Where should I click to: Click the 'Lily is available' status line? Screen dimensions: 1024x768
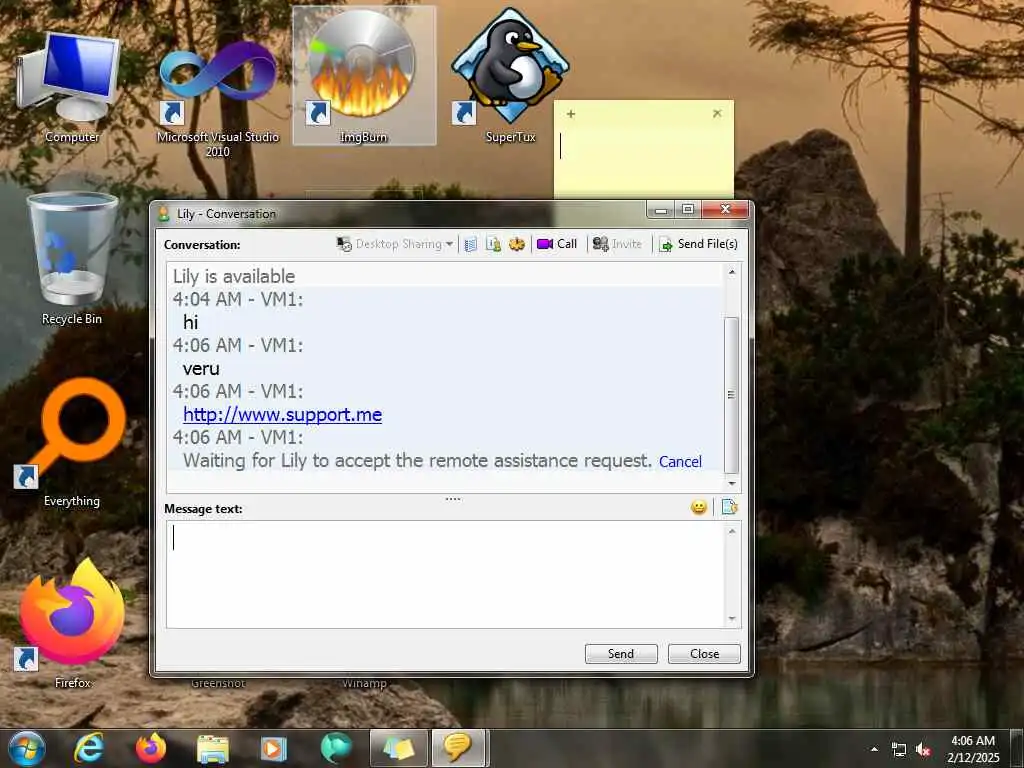pos(234,276)
